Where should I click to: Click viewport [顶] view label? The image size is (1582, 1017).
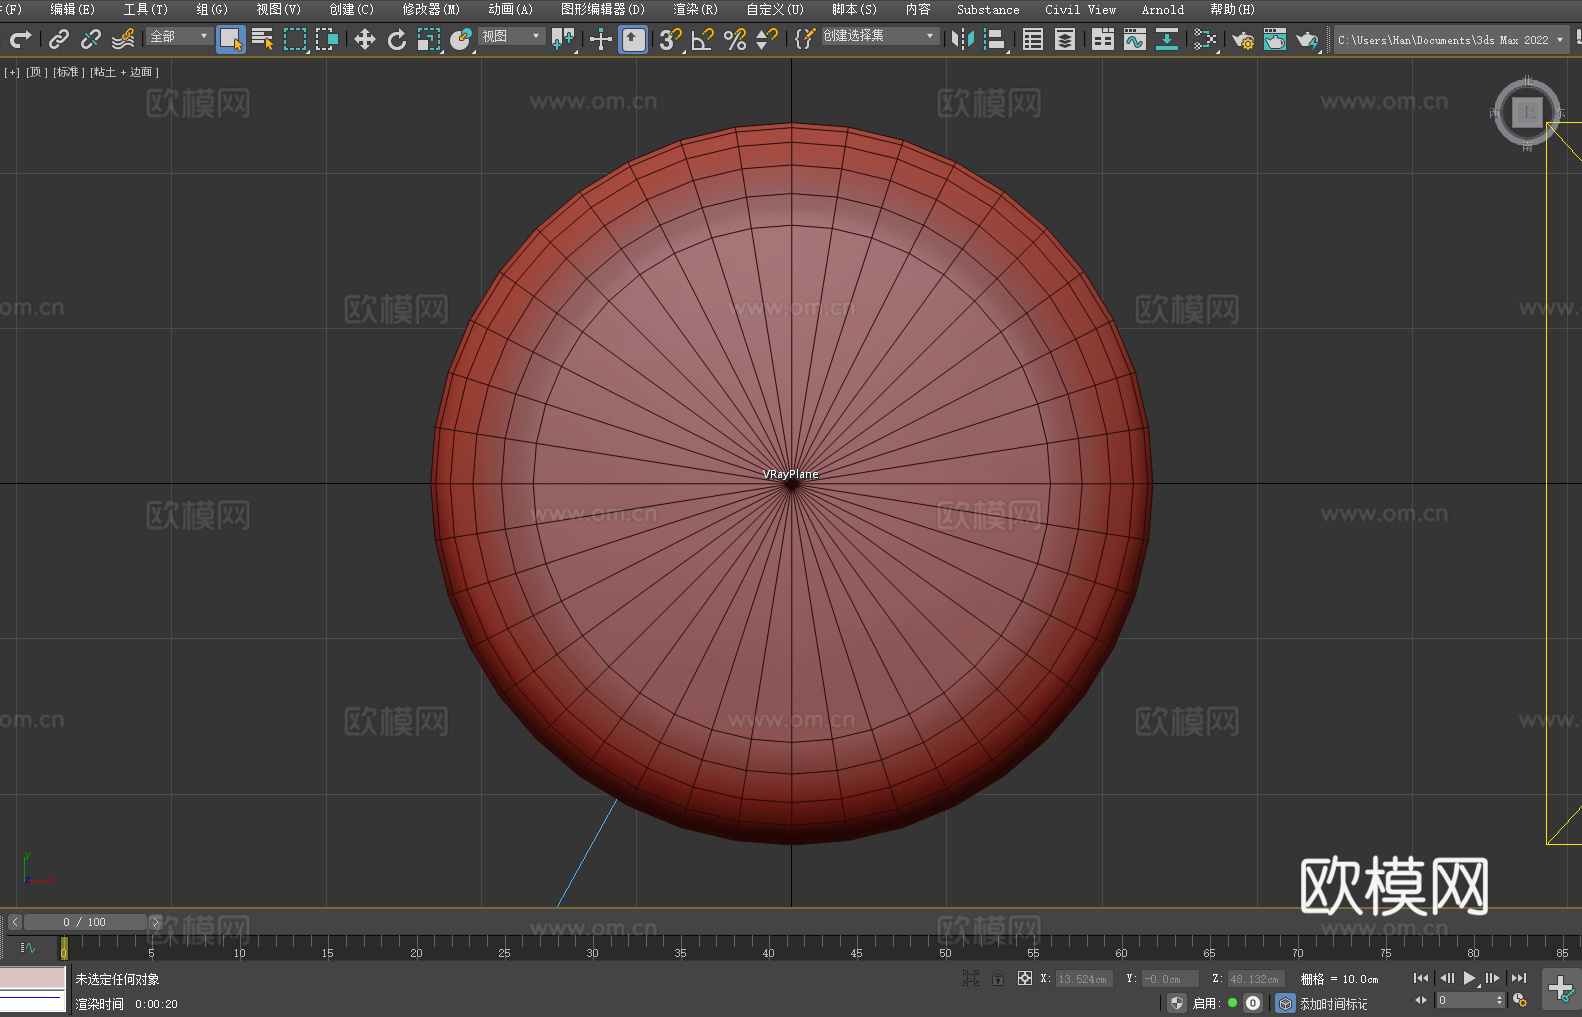36,72
